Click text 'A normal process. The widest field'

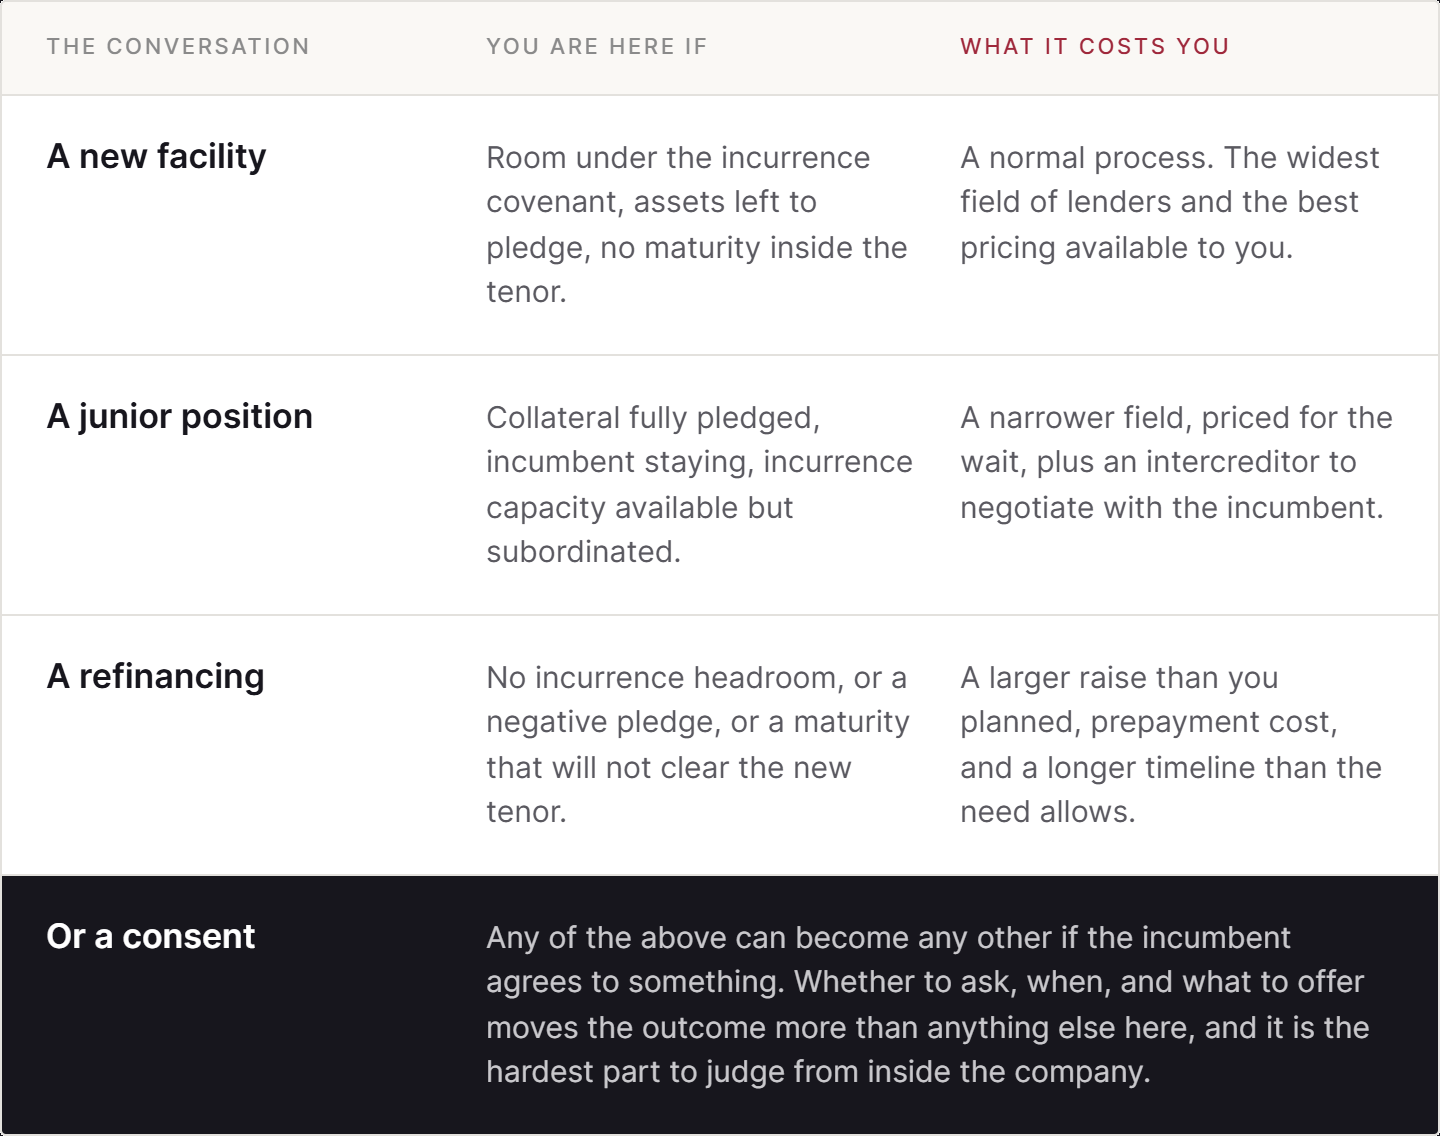coord(1170,180)
